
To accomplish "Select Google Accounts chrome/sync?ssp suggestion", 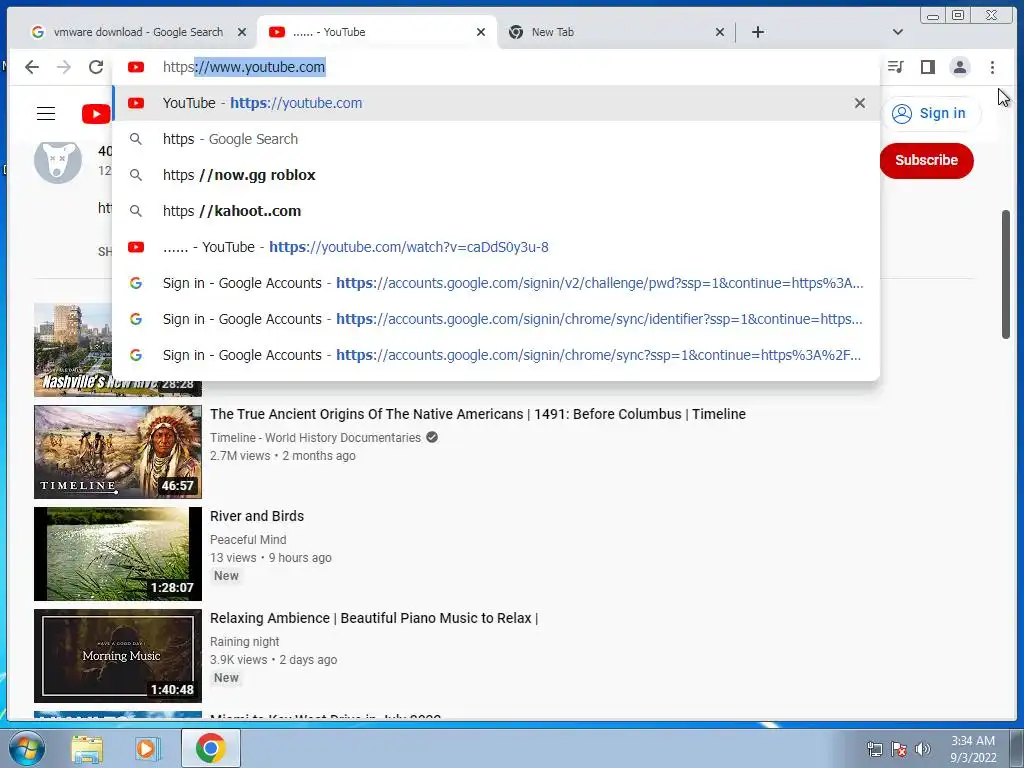I will (496, 355).
